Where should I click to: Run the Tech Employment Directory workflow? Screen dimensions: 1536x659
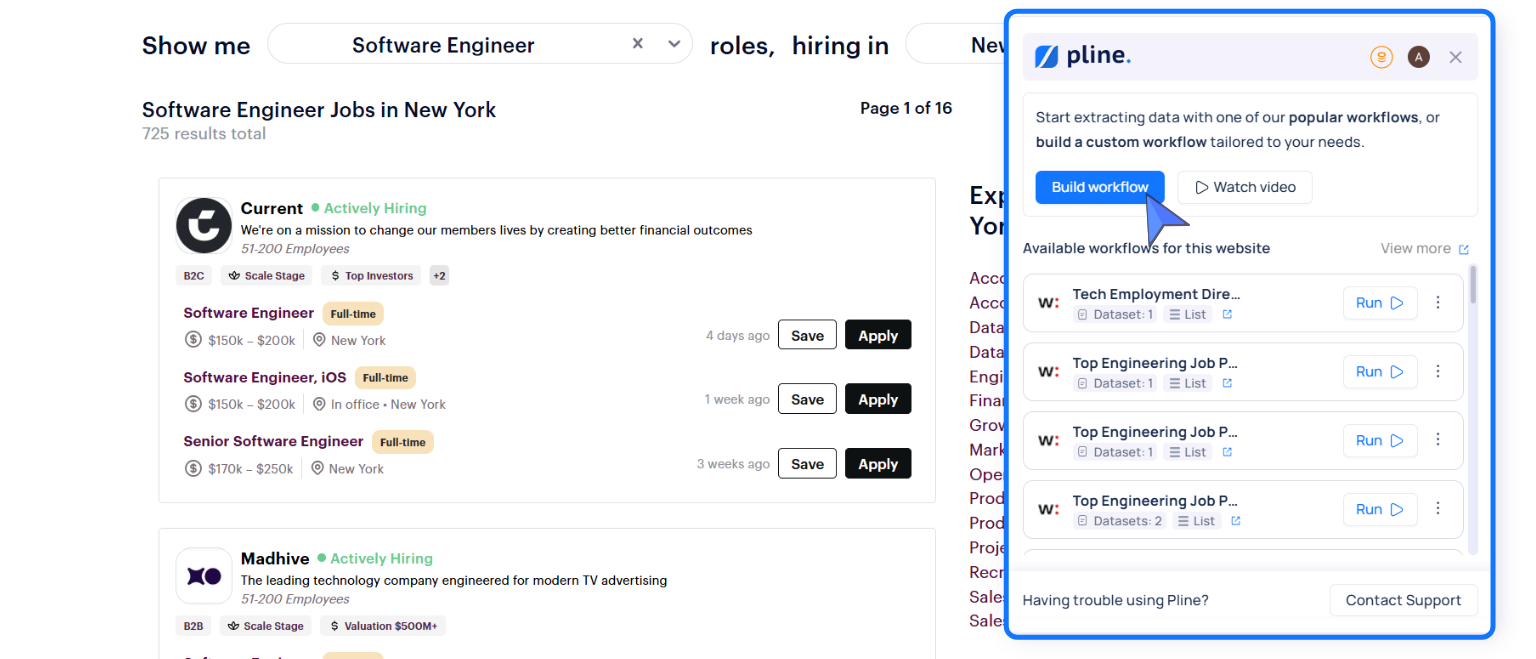click(x=1380, y=303)
